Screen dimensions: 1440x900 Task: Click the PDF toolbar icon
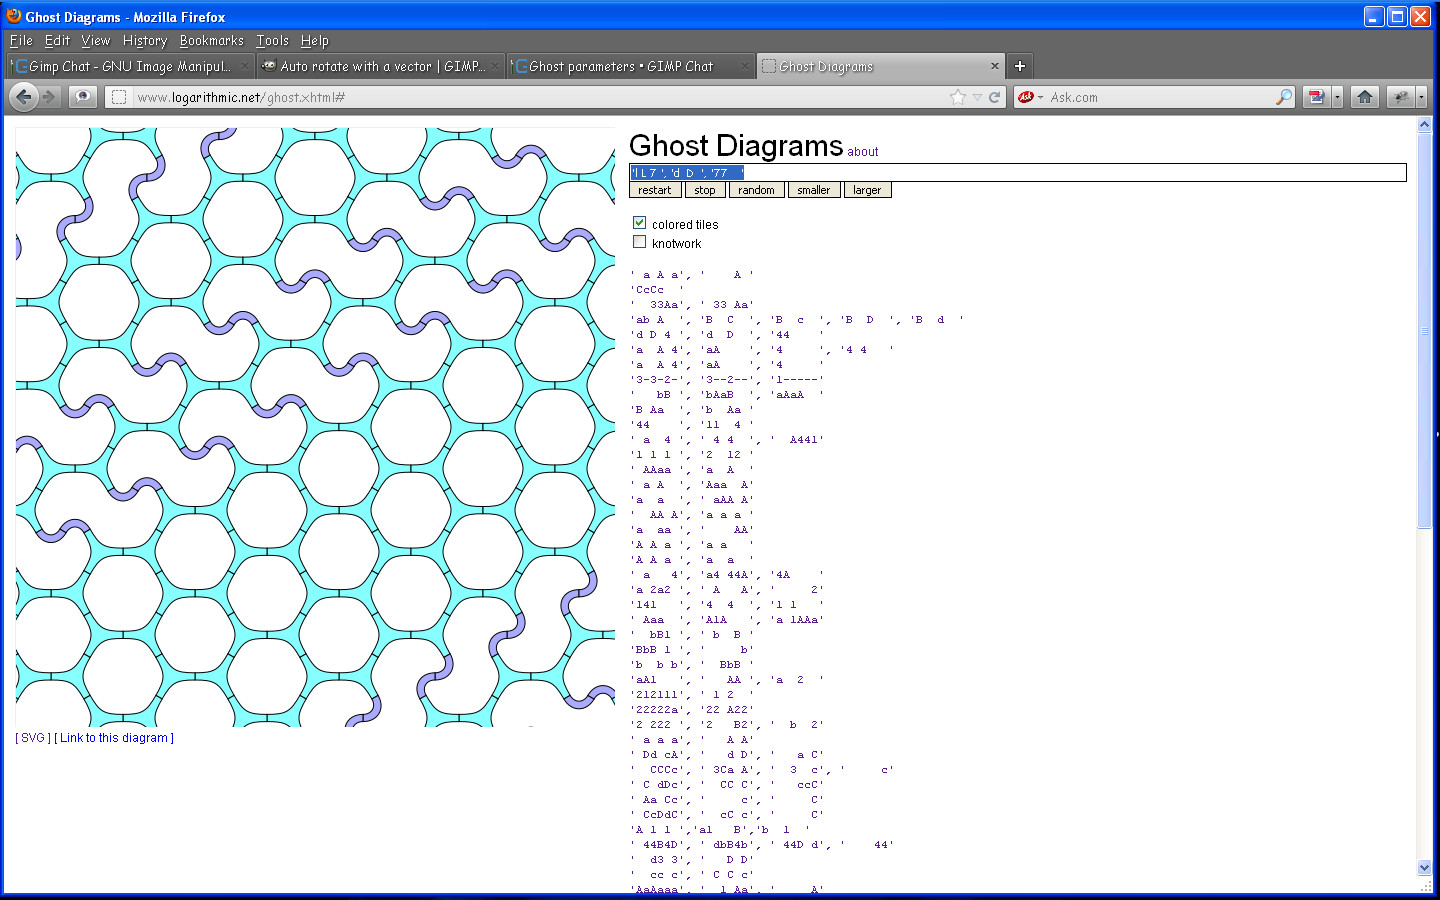1316,97
